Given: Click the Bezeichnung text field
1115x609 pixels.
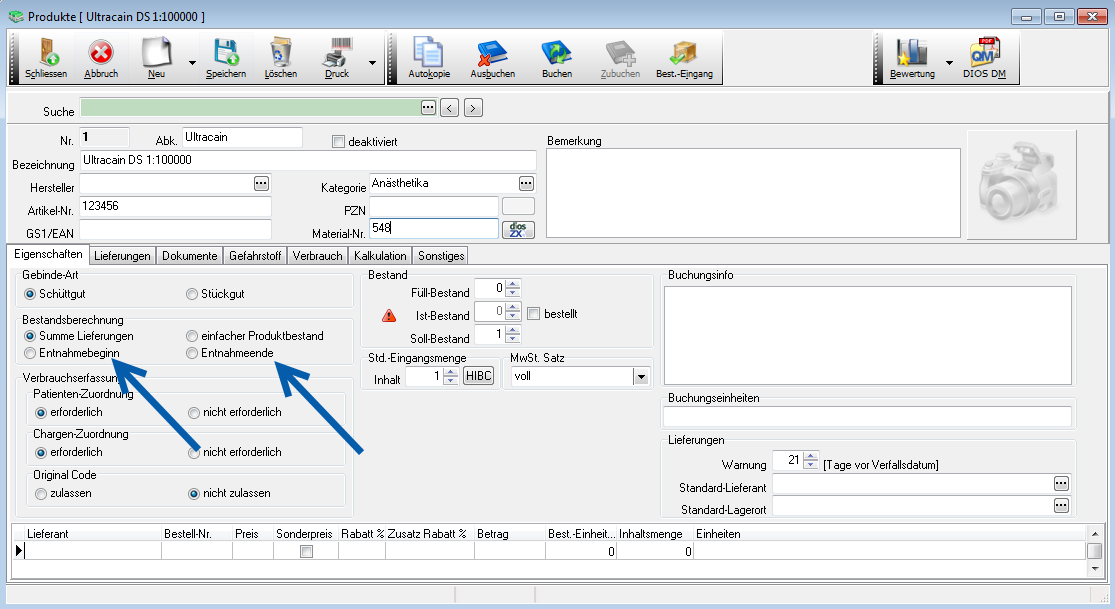Looking at the screenshot, I should (x=308, y=161).
